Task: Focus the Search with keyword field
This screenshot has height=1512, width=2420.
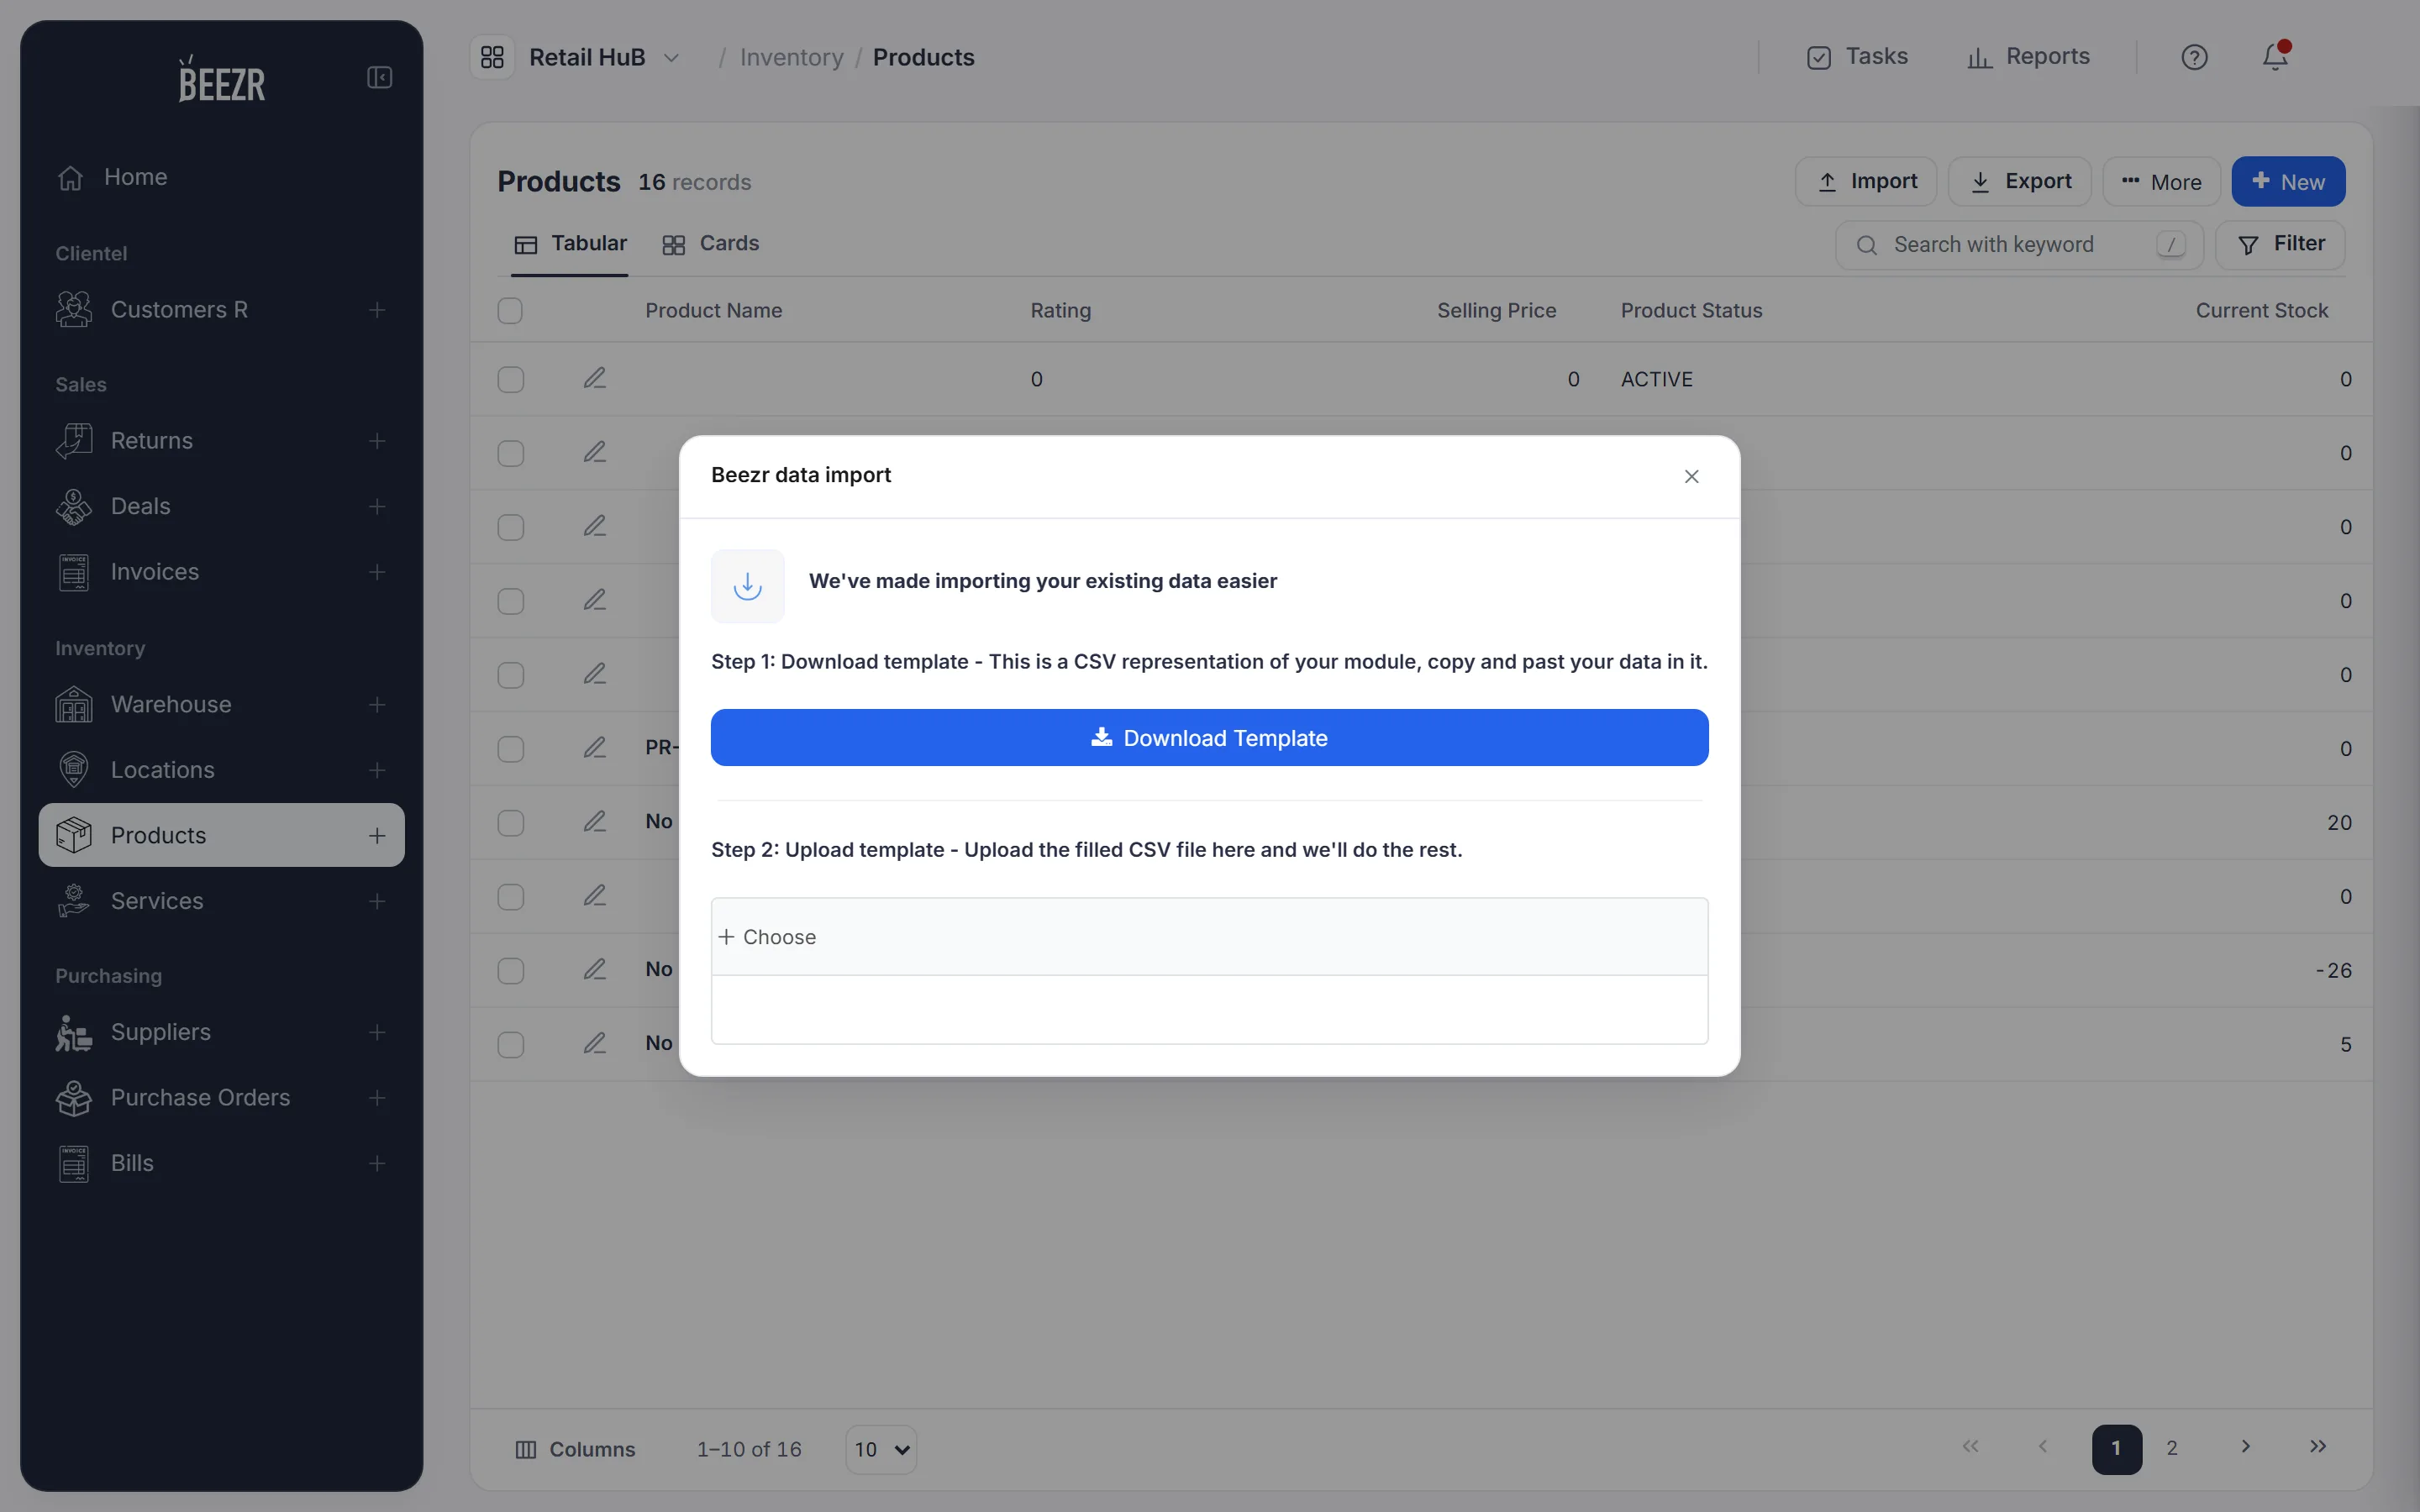Action: (2019, 245)
